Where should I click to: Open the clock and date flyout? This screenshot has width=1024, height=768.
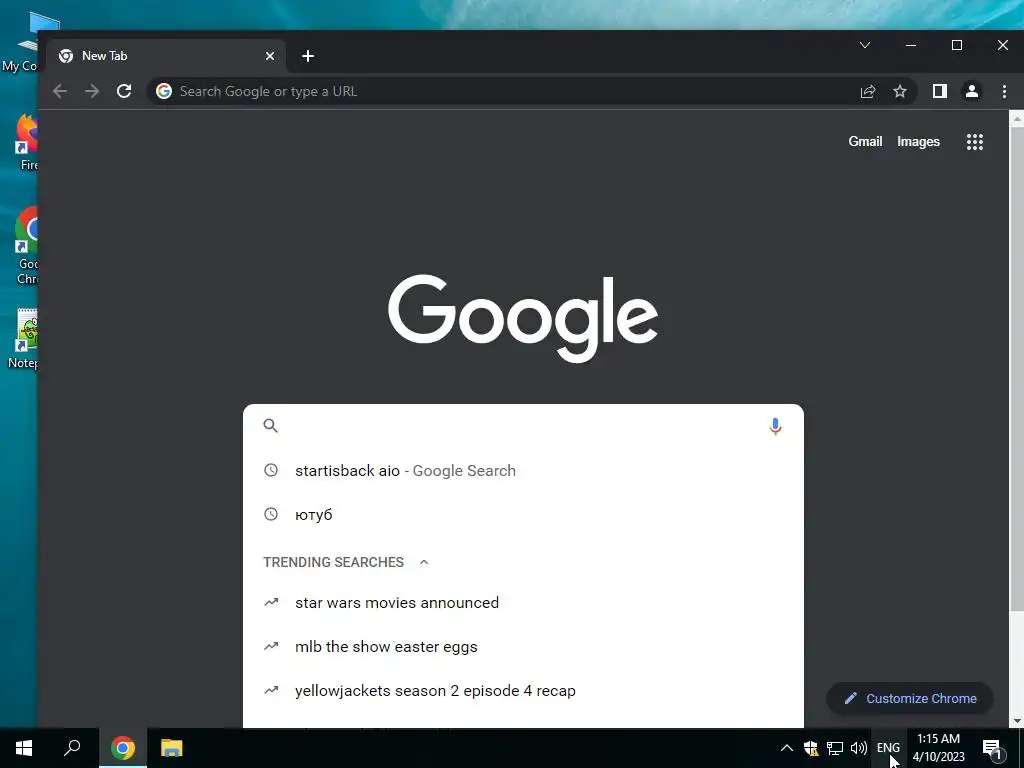coord(938,748)
